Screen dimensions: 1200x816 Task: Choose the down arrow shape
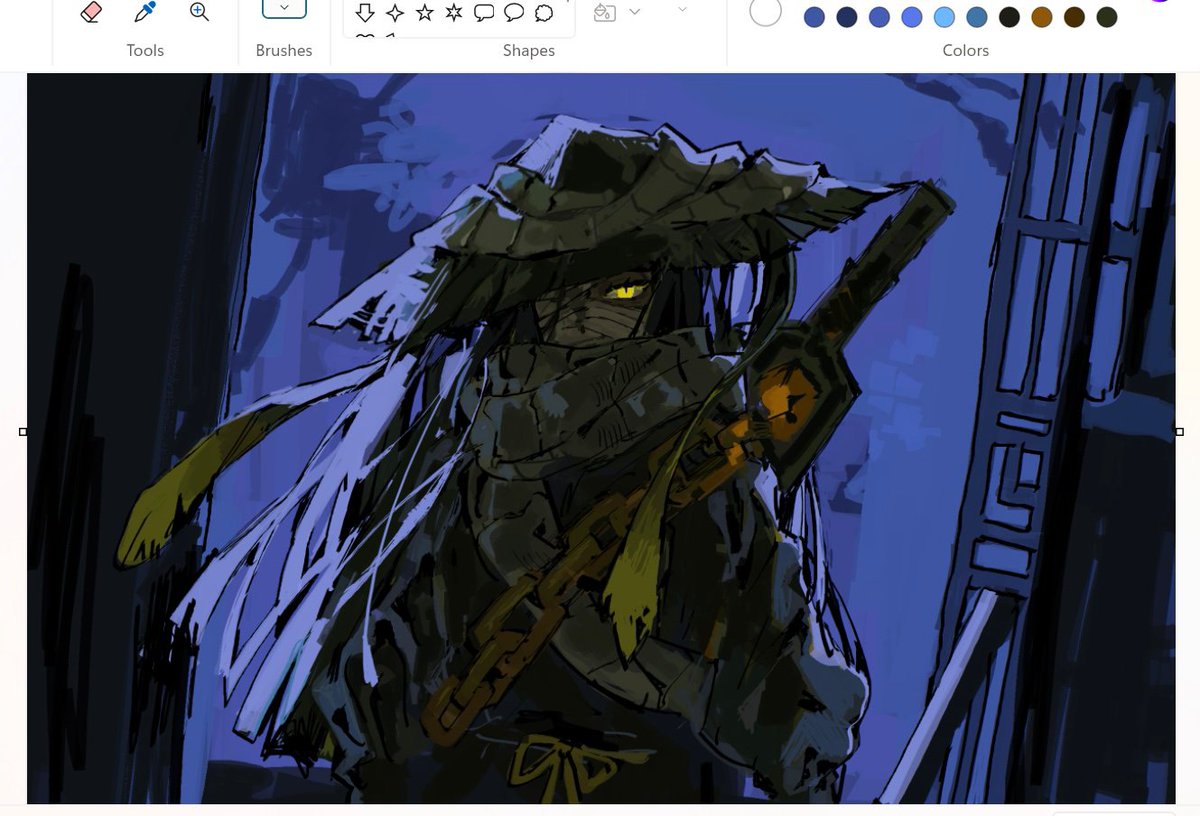366,12
